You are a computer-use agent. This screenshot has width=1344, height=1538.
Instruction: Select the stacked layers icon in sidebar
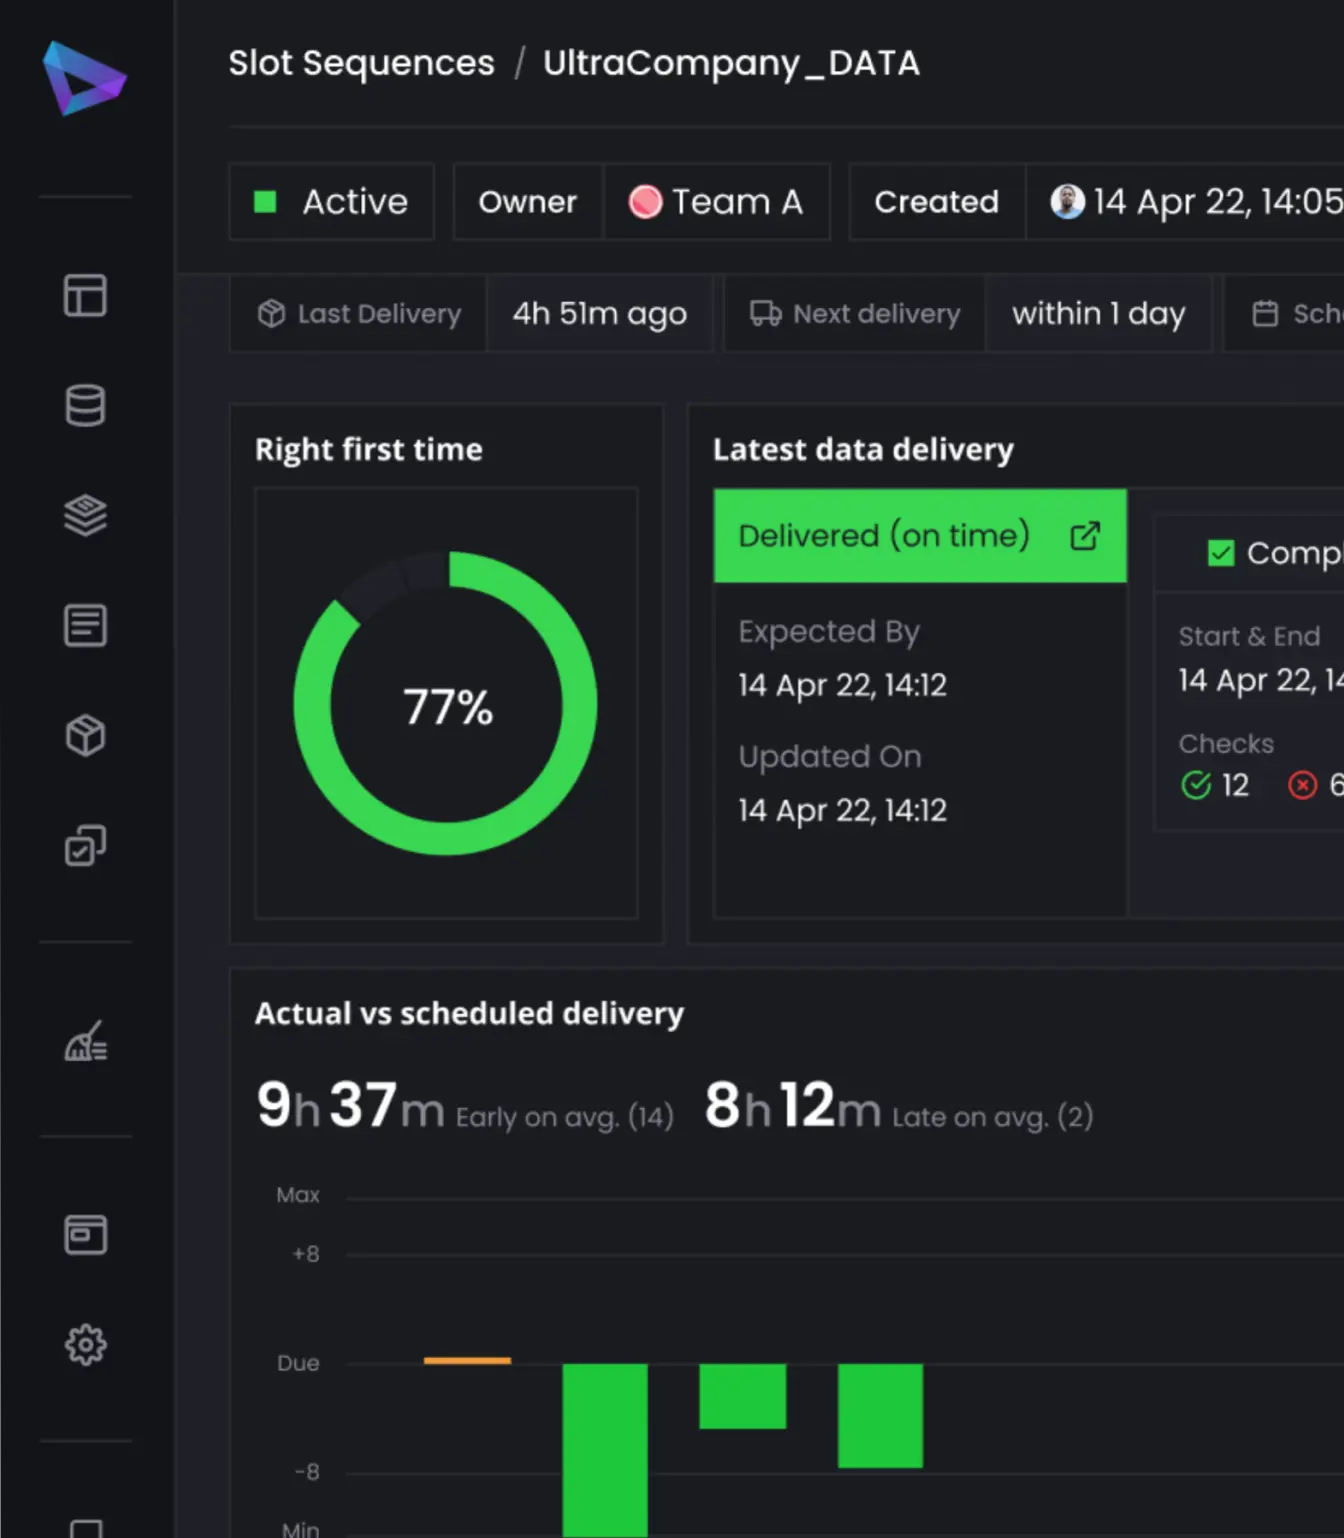click(x=85, y=515)
